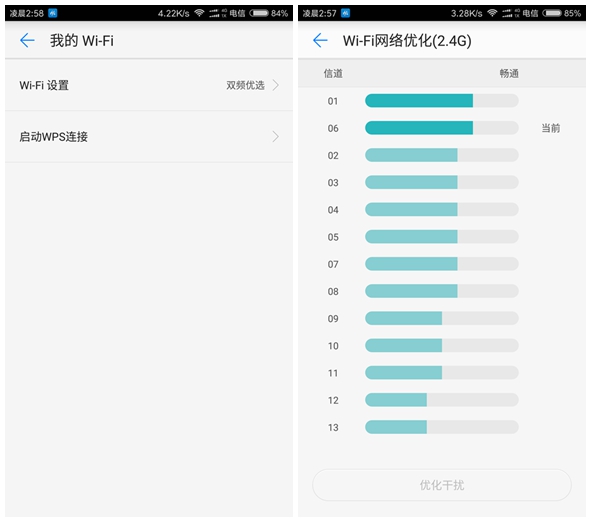
Task: Select channel 09 bar
Action: [442, 318]
